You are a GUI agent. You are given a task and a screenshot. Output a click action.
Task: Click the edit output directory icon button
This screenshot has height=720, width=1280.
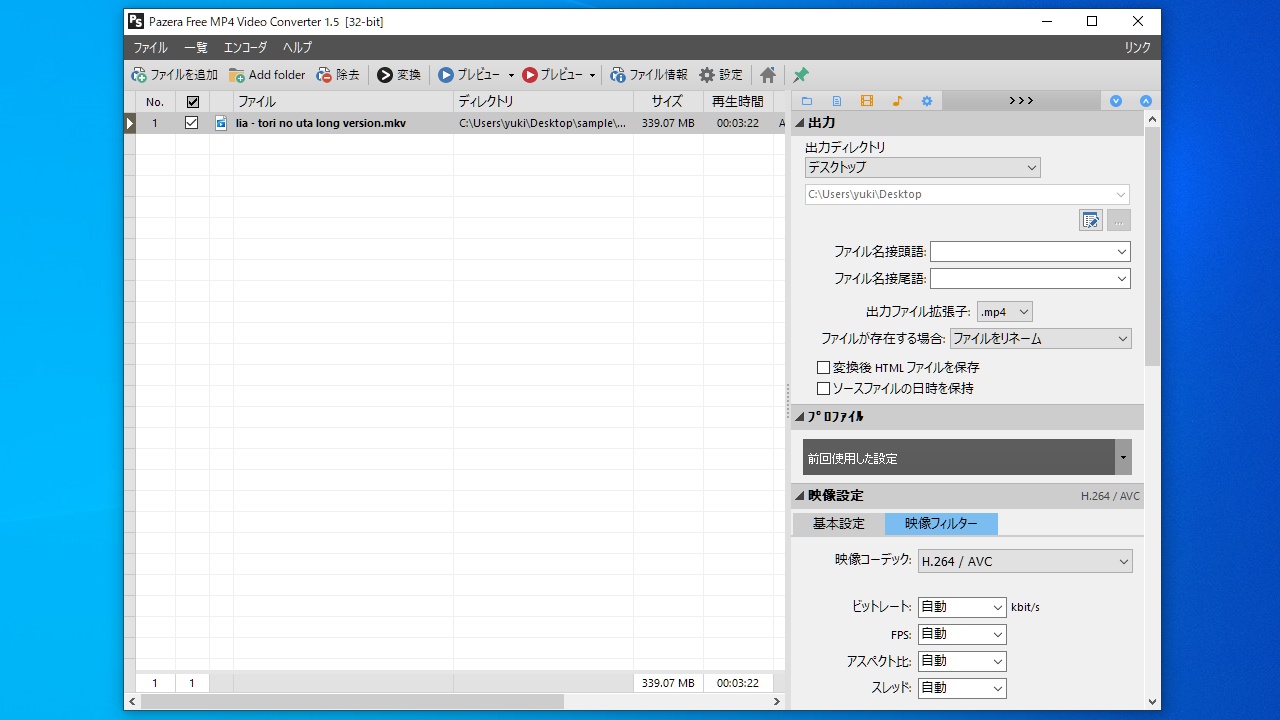click(1091, 220)
